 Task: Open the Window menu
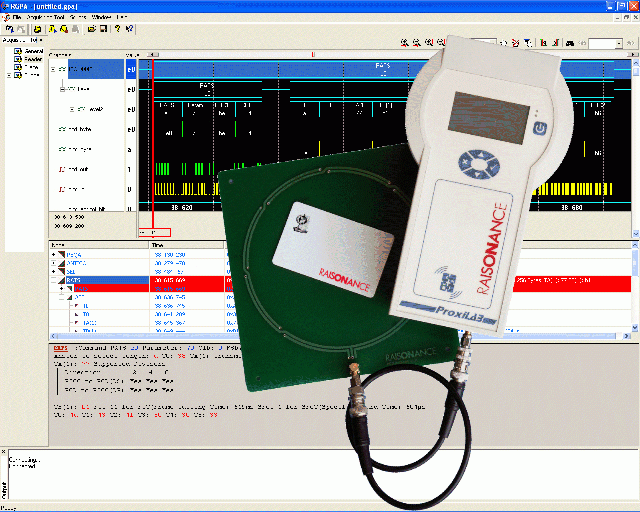point(101,17)
